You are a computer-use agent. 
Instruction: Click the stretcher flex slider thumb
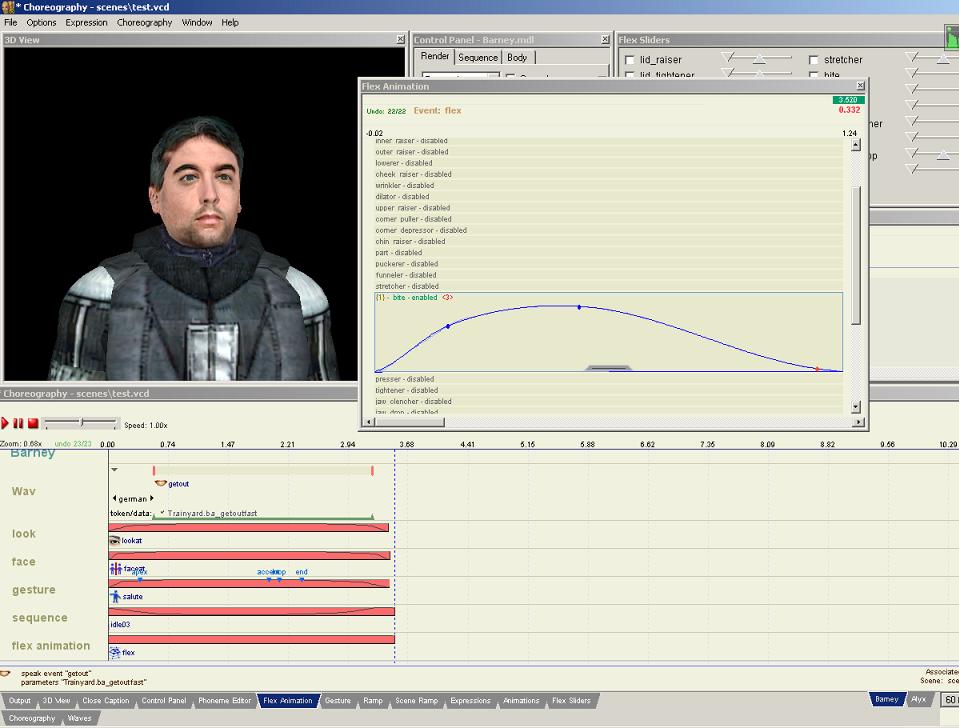coord(943,59)
